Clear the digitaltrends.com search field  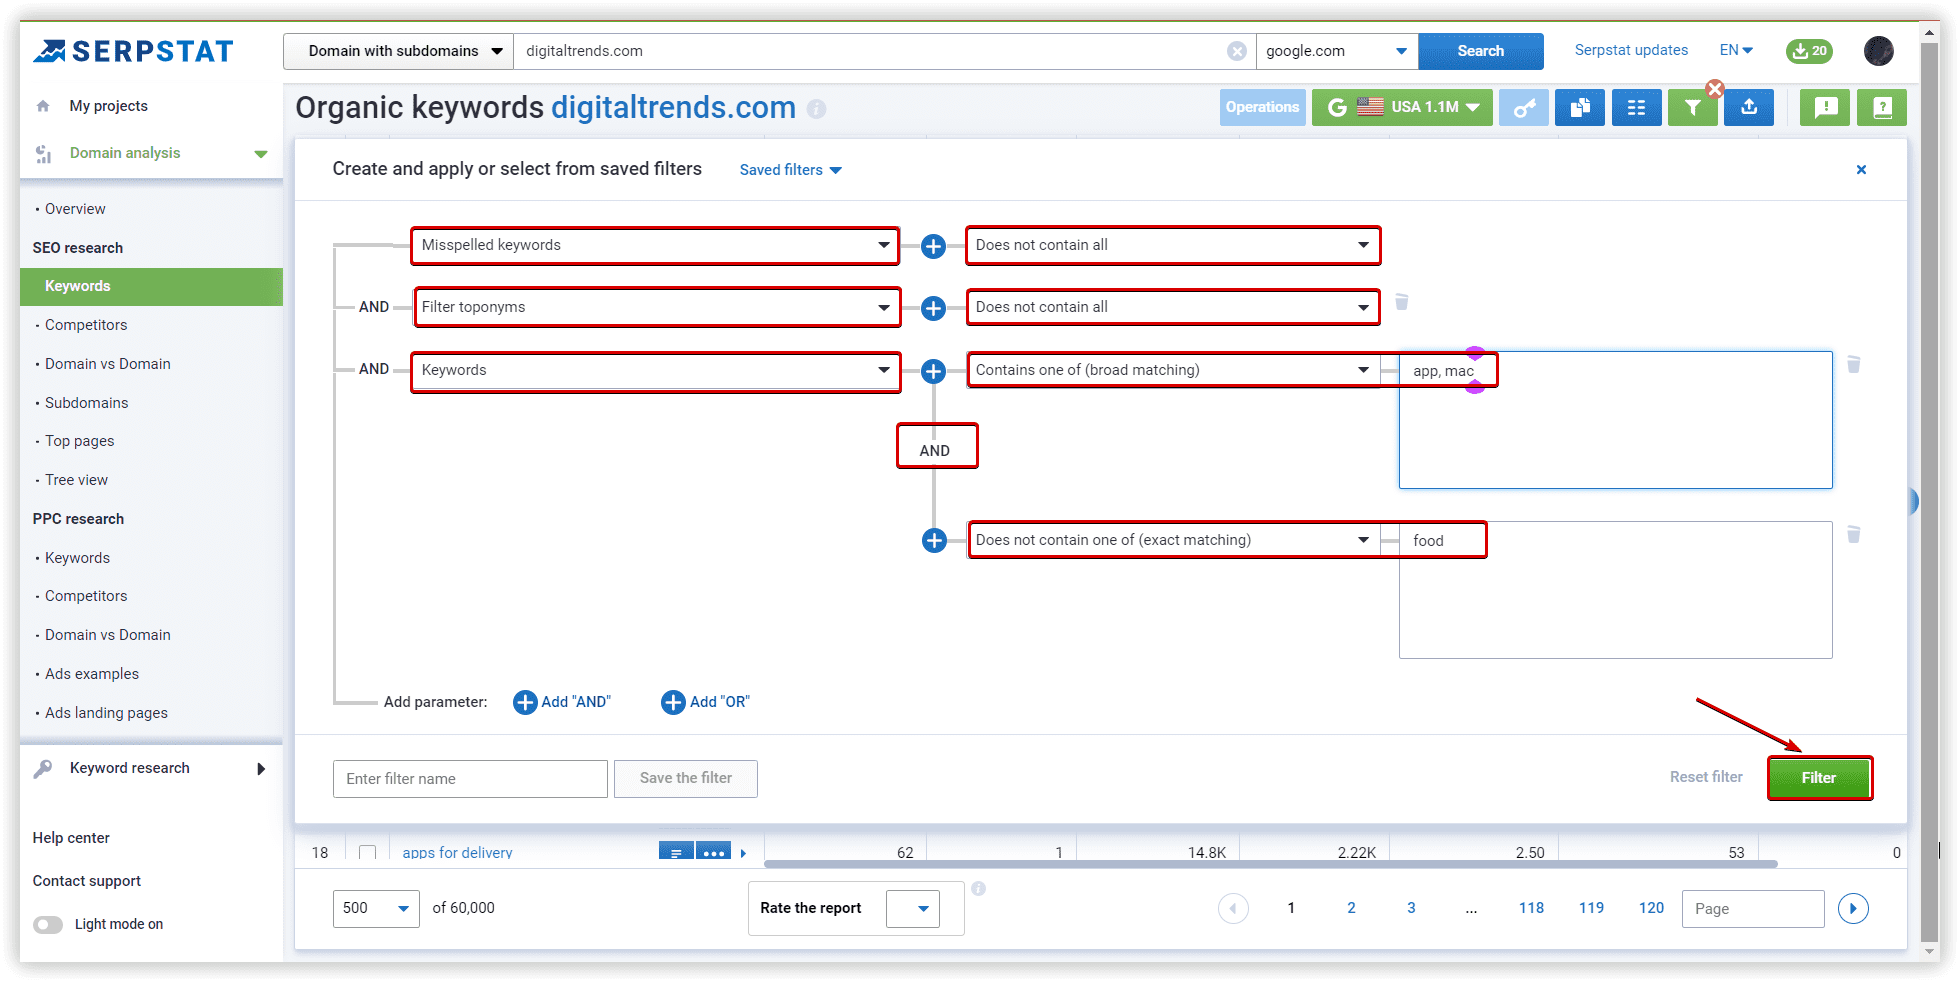tap(1237, 51)
